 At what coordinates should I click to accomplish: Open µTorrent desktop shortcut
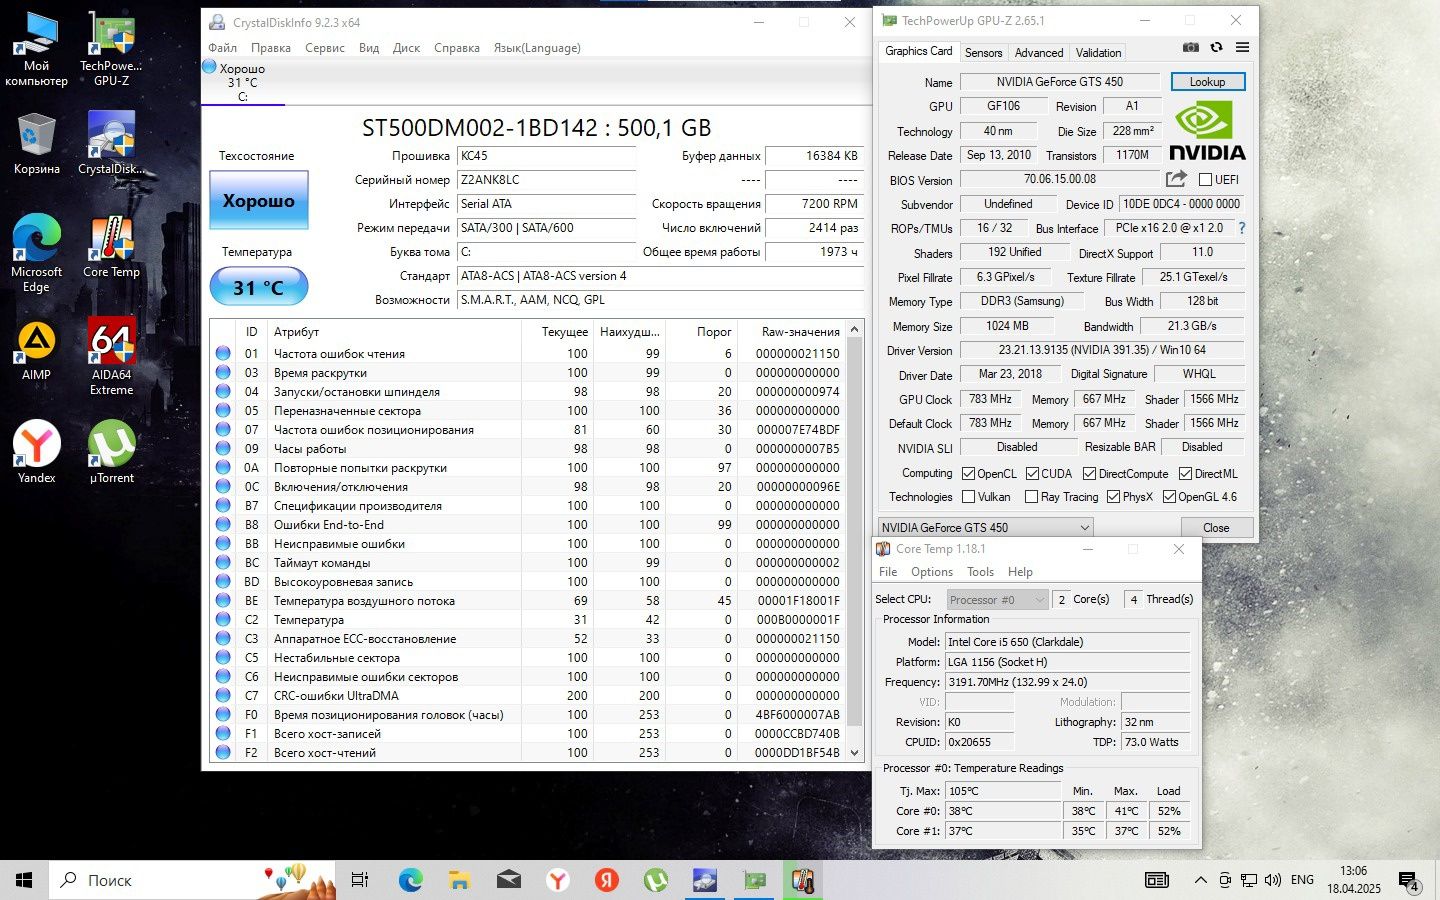pos(111,452)
